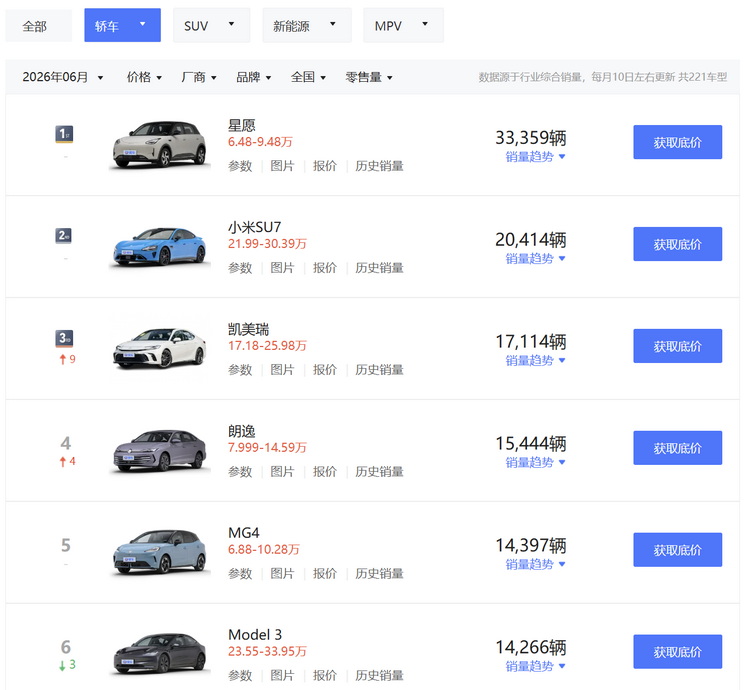This screenshot has height=690, width=750.
Task: Click the 21.99-30.39万 price text
Action: click(267, 243)
